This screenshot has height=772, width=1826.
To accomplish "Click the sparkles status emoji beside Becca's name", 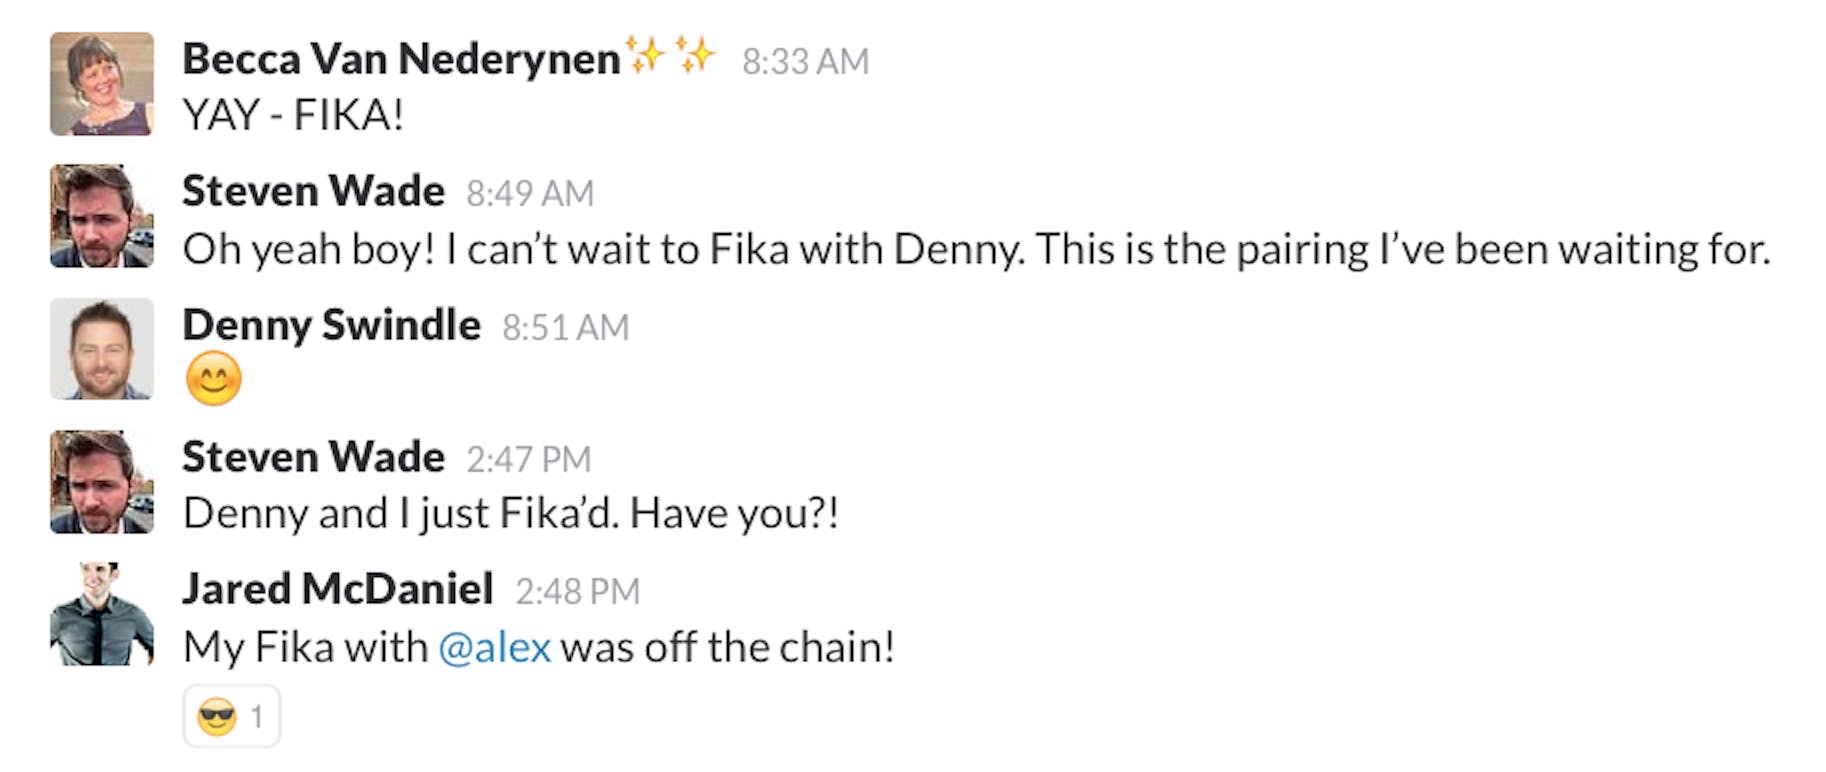I will [670, 55].
